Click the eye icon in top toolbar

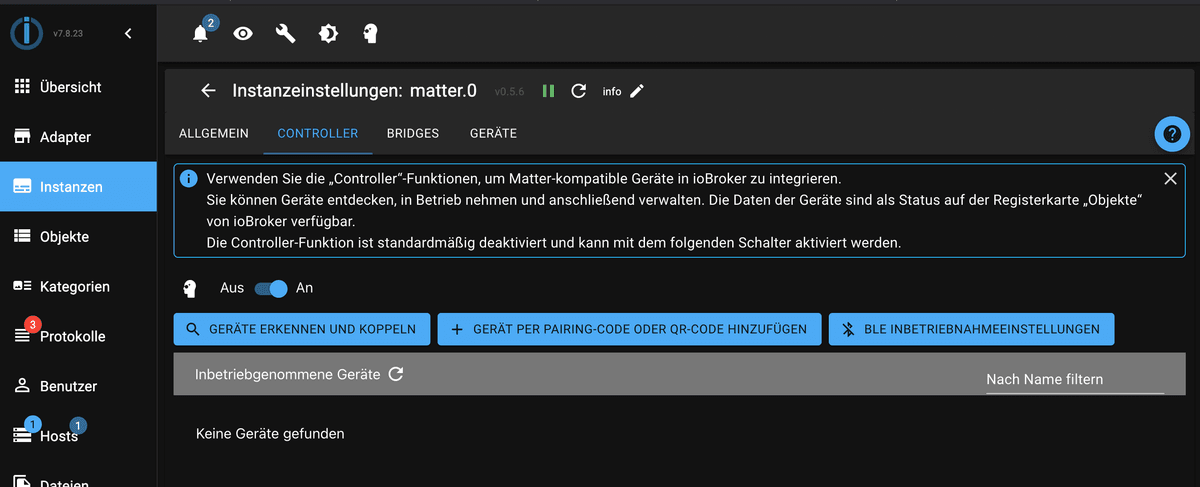coord(243,34)
